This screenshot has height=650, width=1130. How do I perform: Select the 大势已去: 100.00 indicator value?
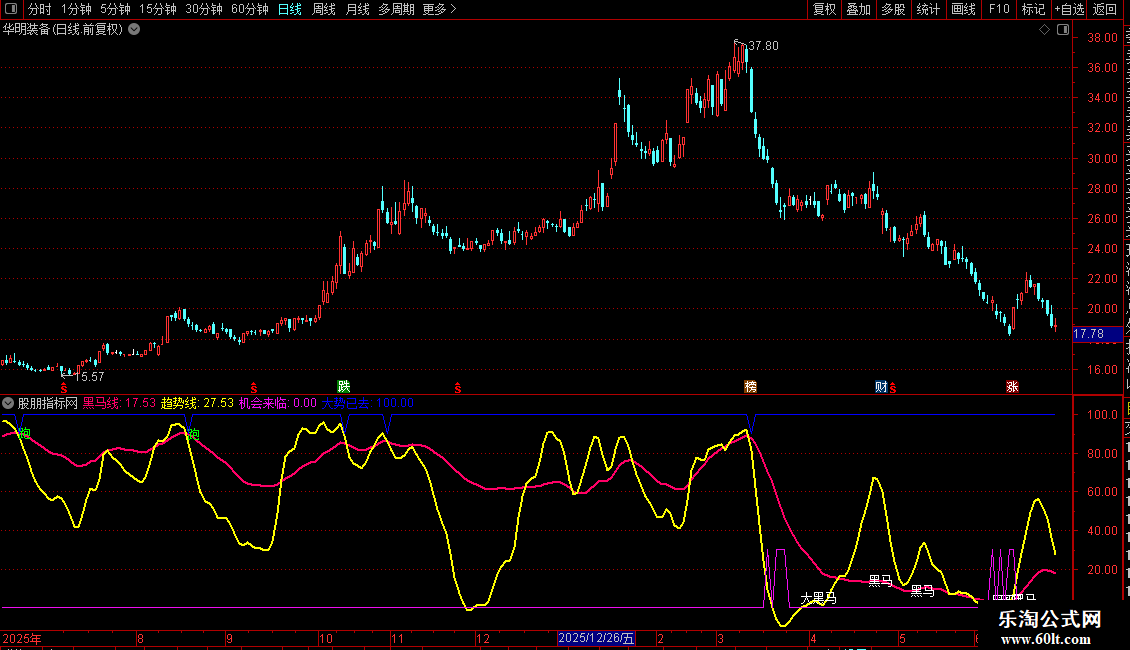click(x=368, y=403)
